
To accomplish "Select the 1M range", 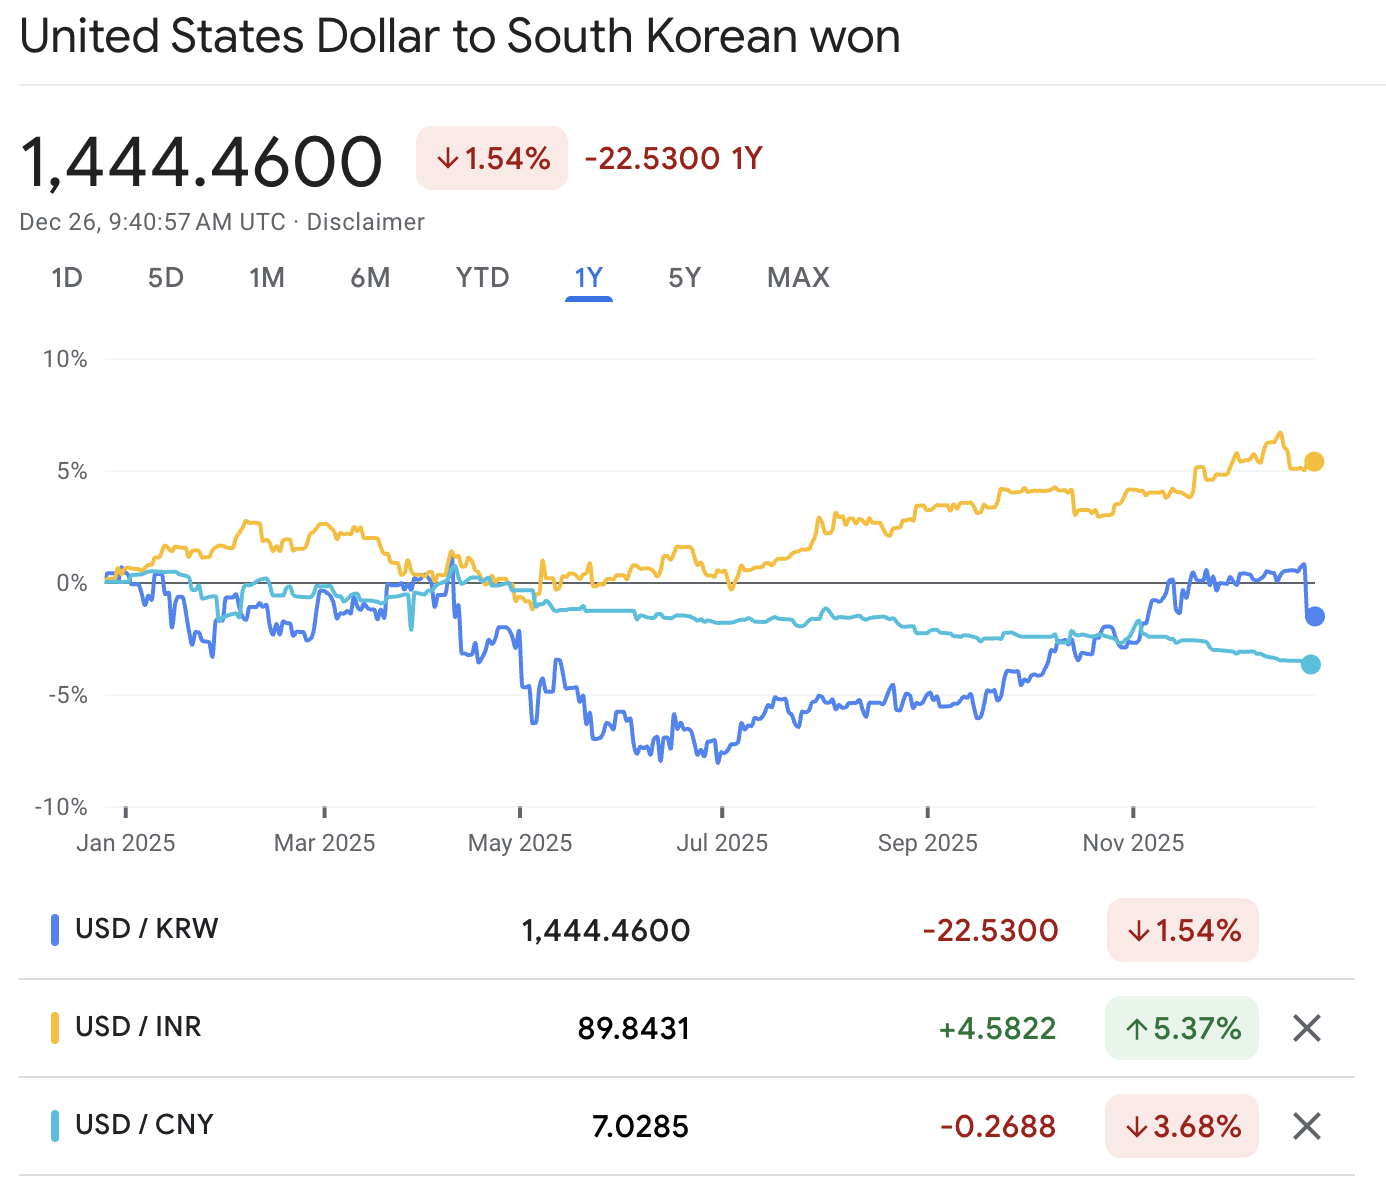I will 266,278.
